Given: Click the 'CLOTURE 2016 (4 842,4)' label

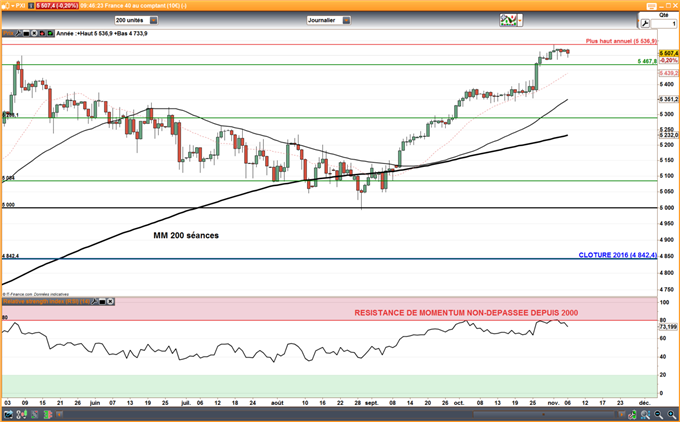Looking at the screenshot, I should pyautogui.click(x=618, y=255).
